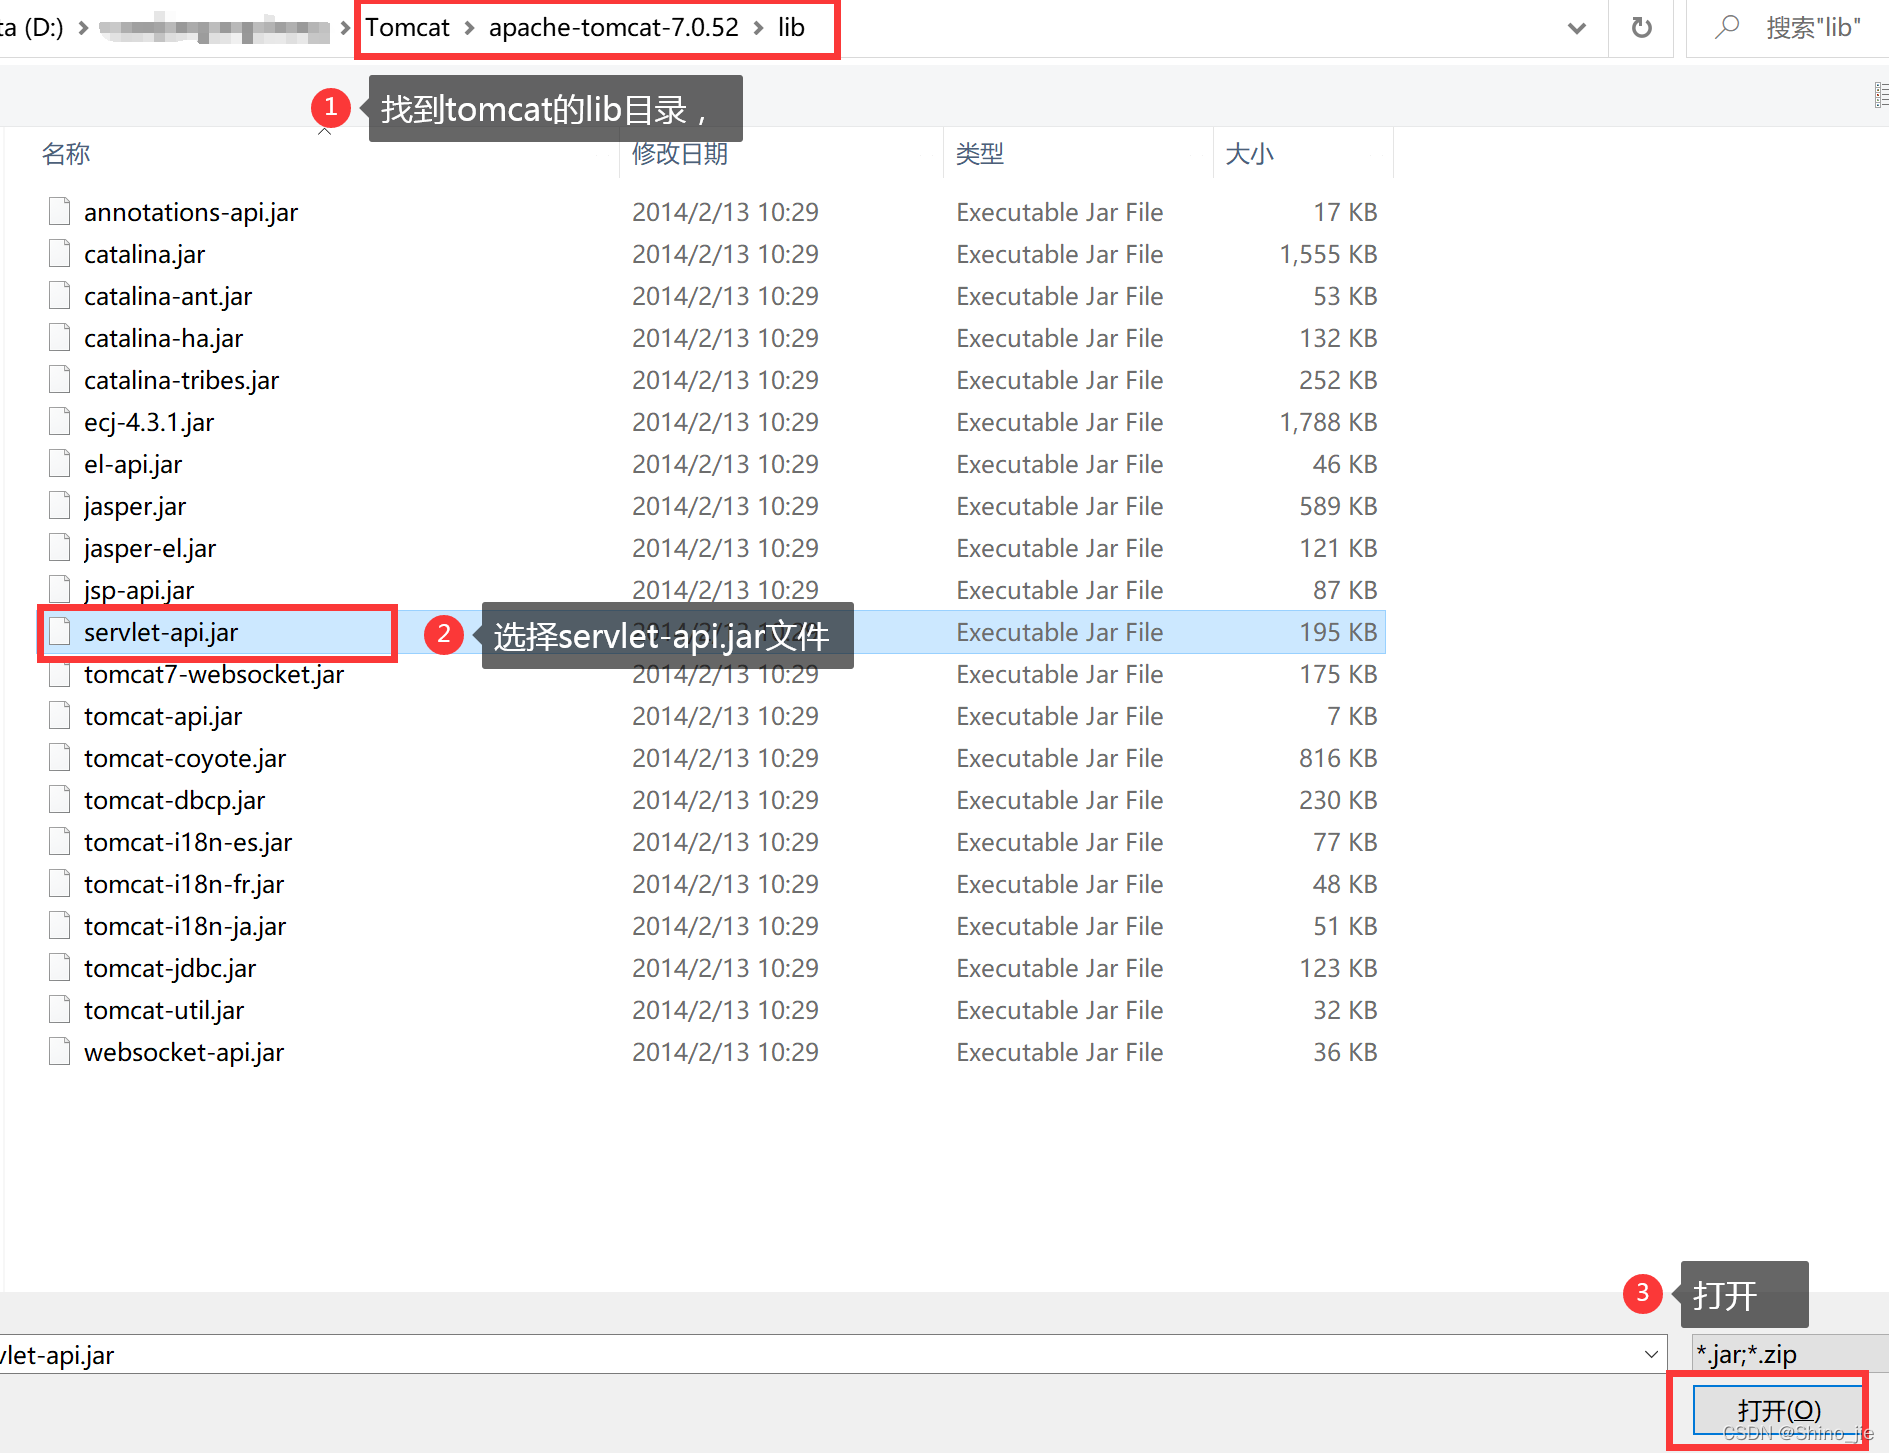This screenshot has width=1889, height=1453.
Task: Click the tomcat7-websocket.jar file icon
Action: 58,674
